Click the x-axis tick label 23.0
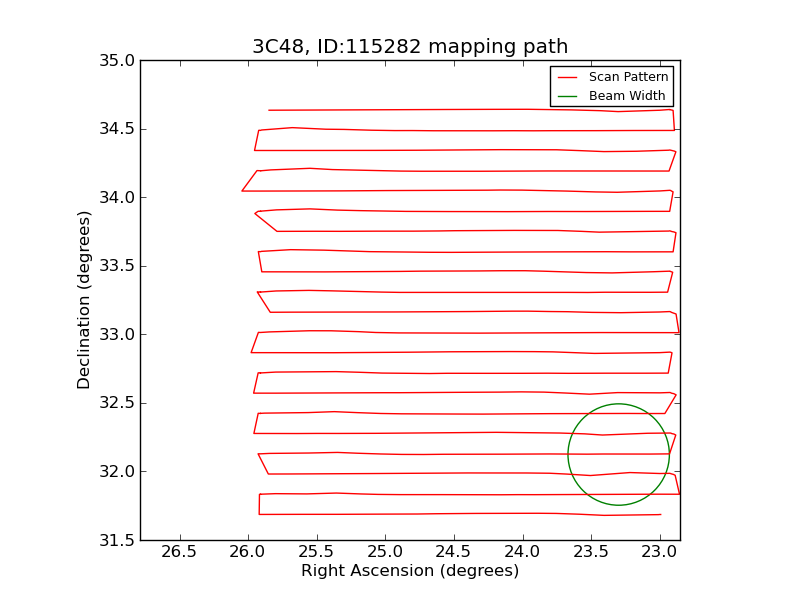The height and width of the screenshot is (600, 800). (x=660, y=552)
